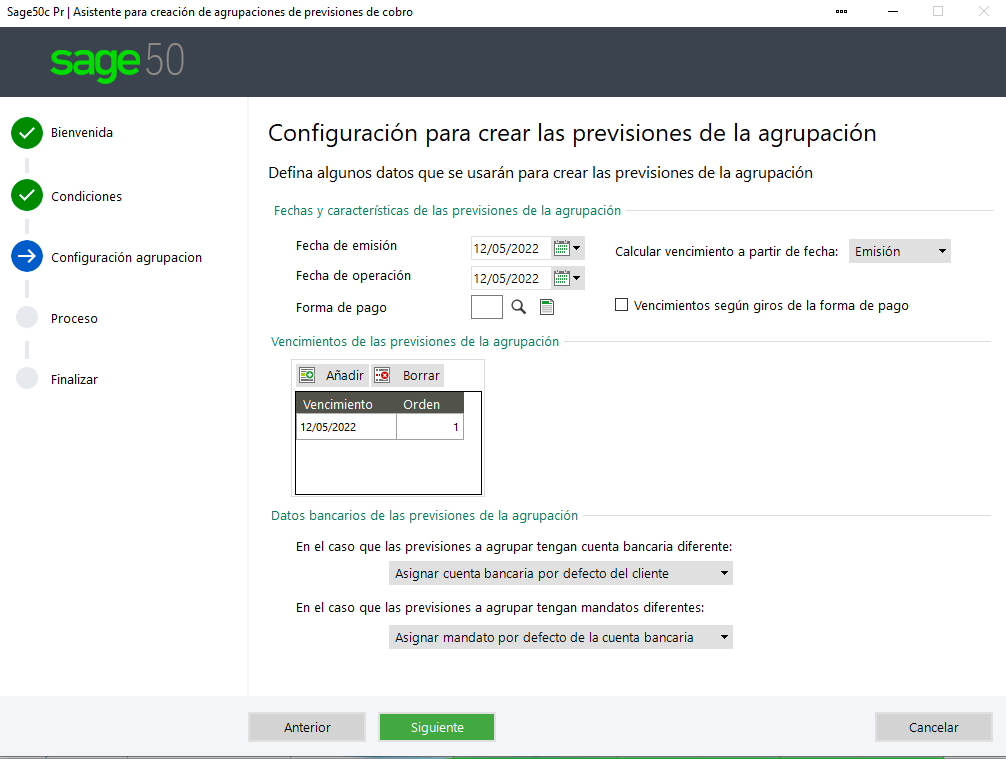Click the Finalizar step circle

[x=27, y=379]
